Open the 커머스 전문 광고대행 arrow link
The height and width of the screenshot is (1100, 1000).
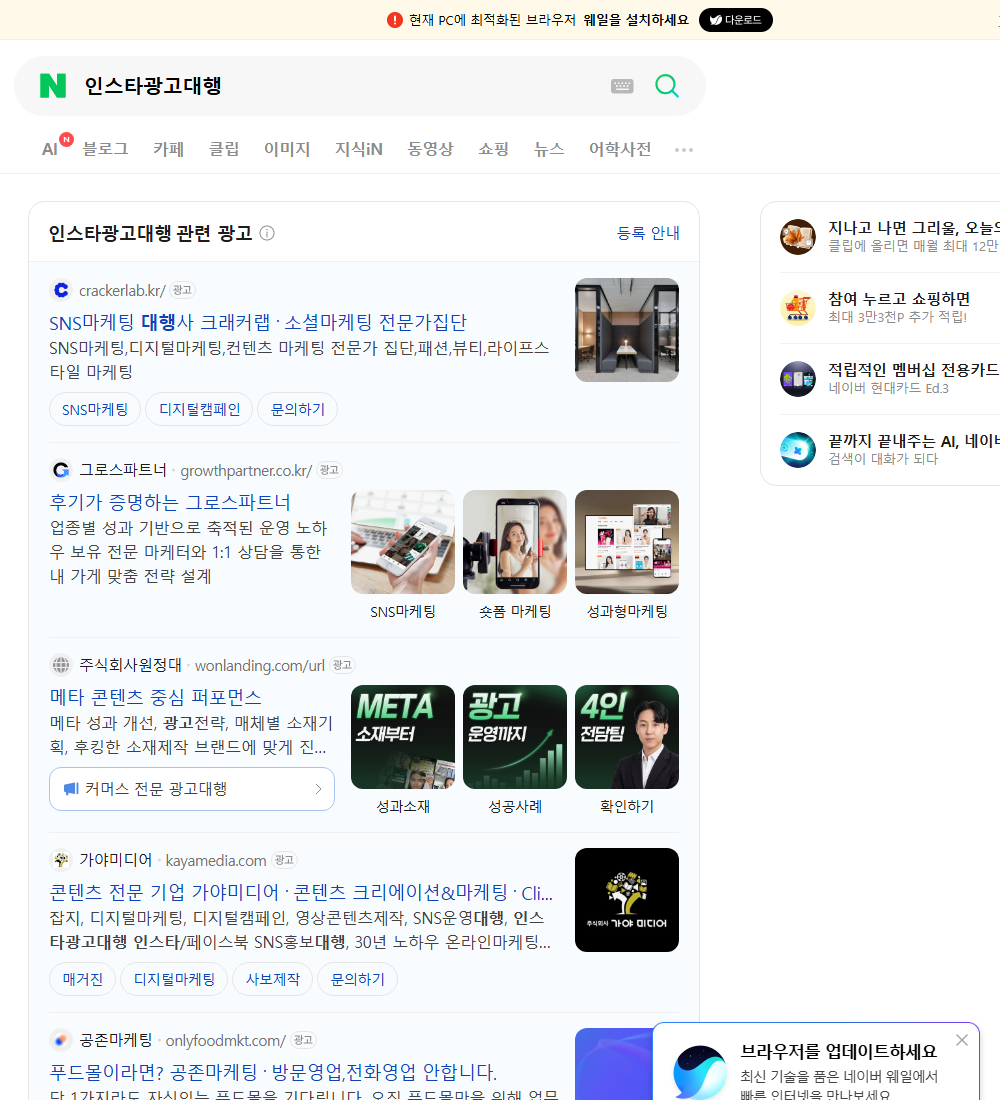[x=192, y=789]
